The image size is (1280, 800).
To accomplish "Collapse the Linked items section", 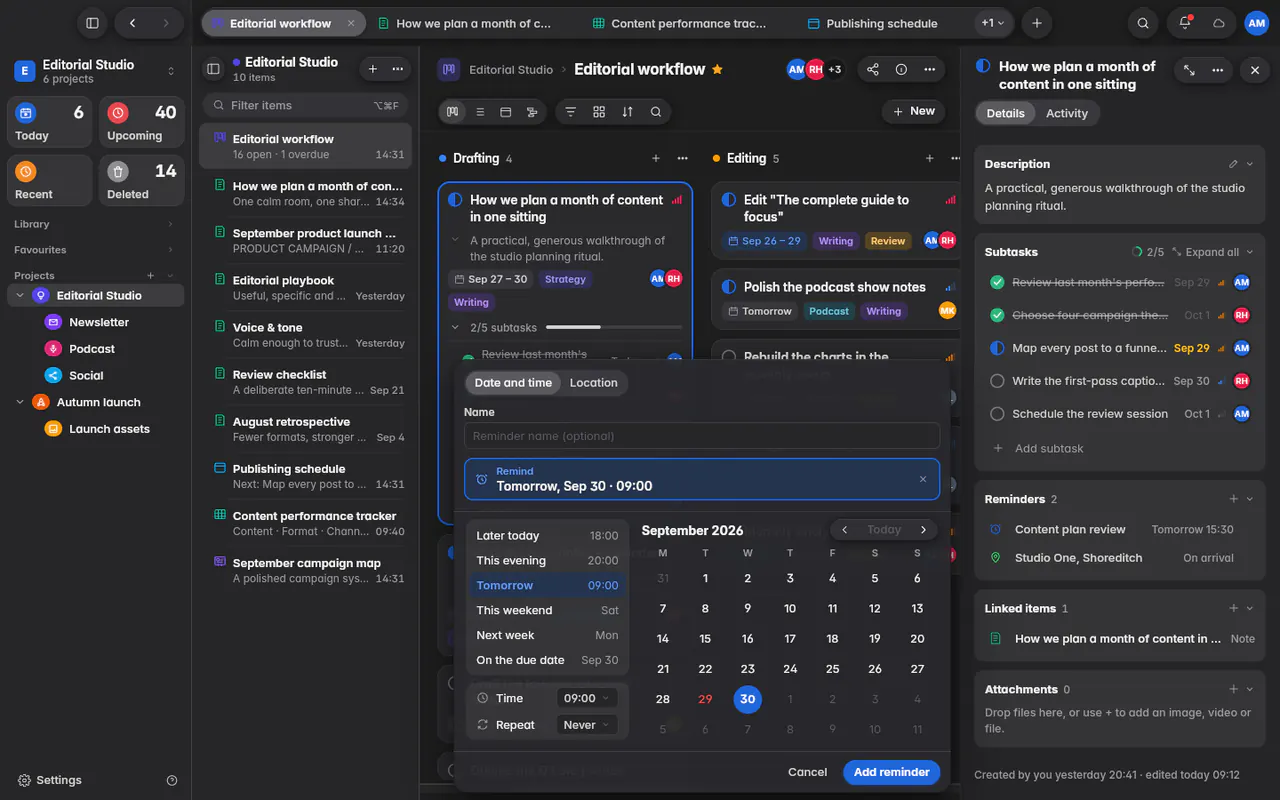I will (1249, 608).
